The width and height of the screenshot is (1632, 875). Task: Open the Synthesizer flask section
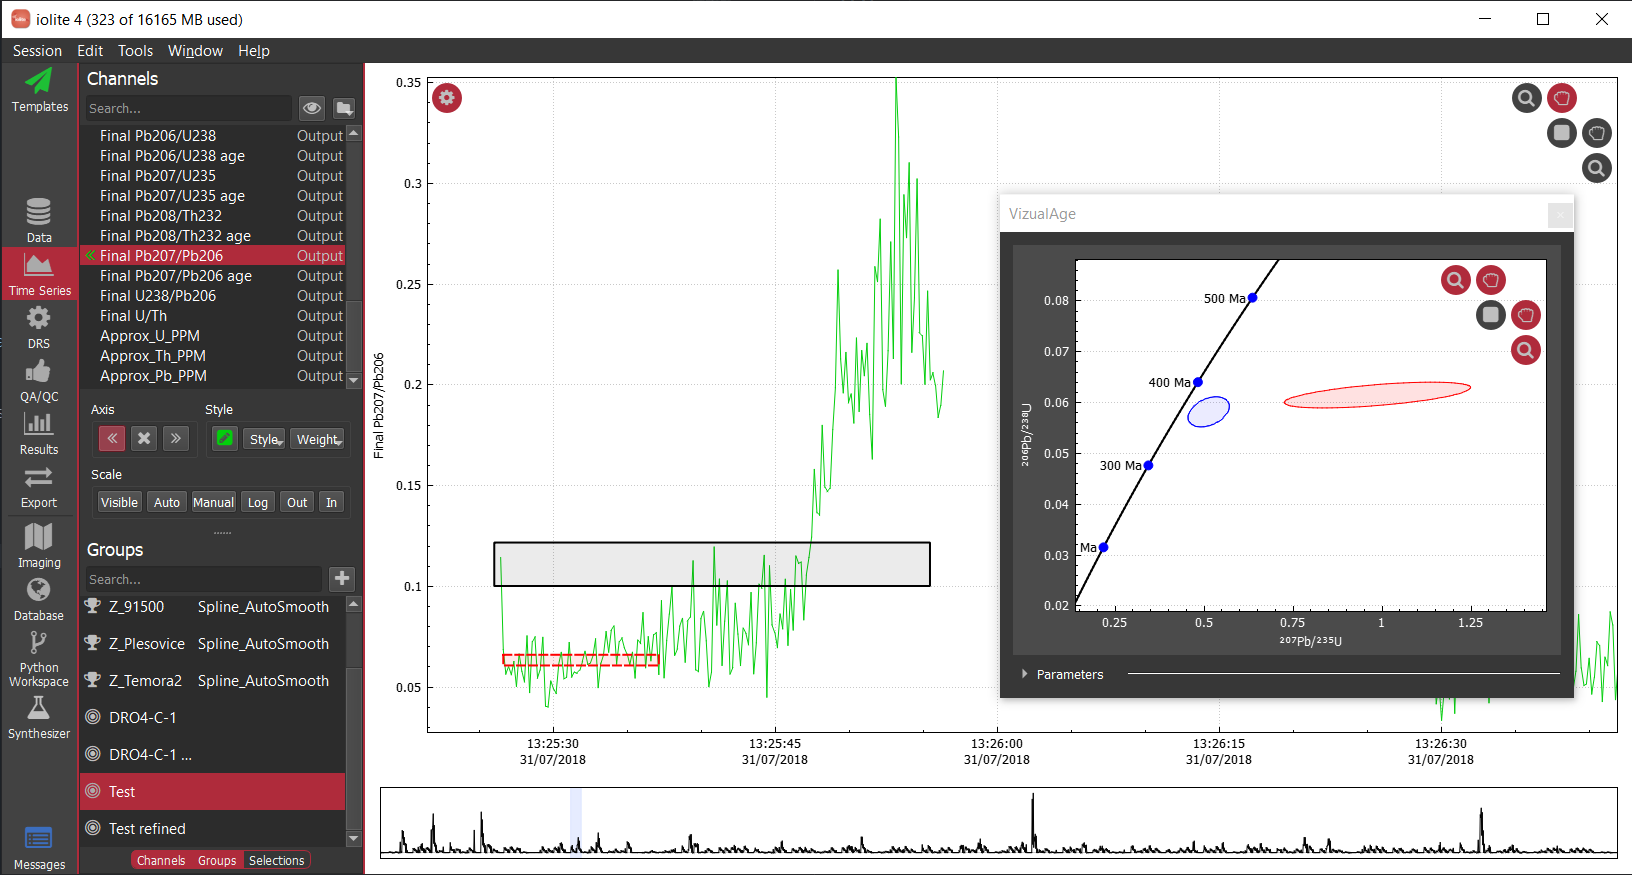coord(39,717)
